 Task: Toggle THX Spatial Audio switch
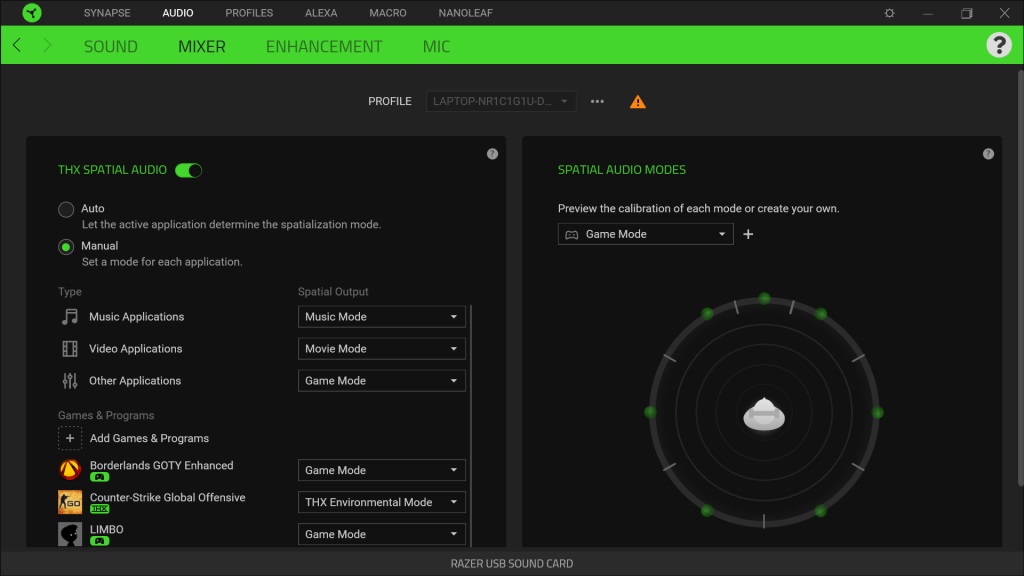(x=189, y=170)
